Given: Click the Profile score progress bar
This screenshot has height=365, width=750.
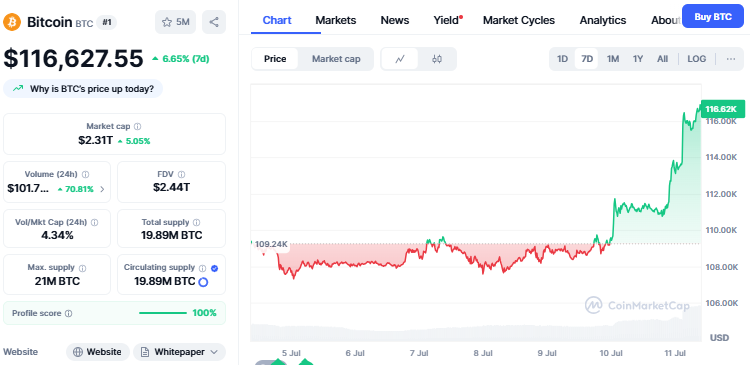Looking at the screenshot, I should pos(163,313).
